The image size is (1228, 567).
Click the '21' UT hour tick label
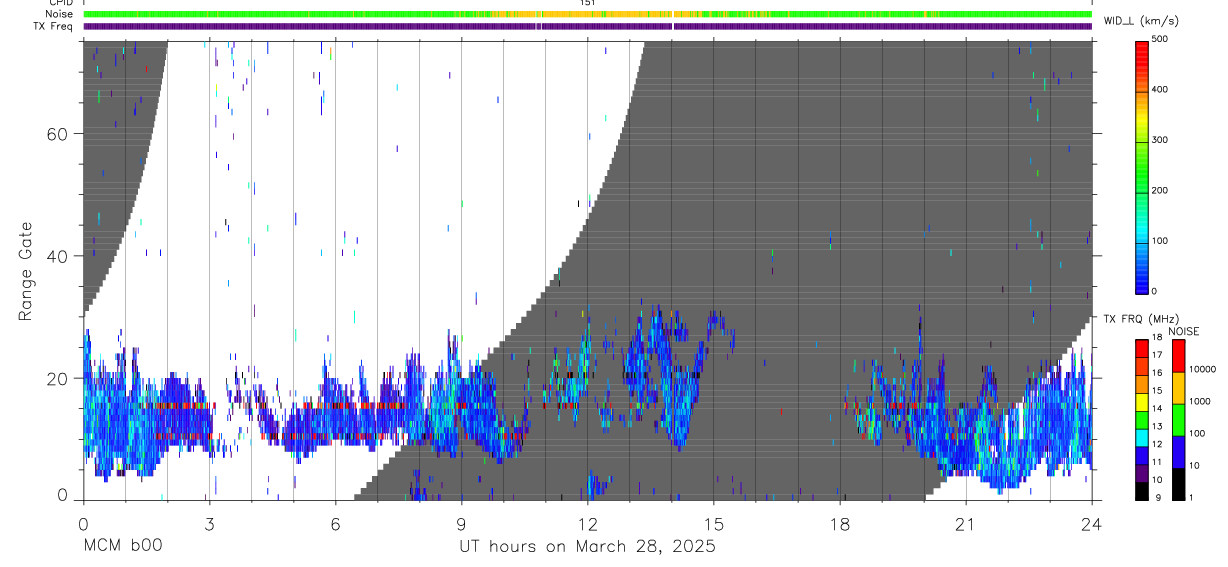[966, 523]
